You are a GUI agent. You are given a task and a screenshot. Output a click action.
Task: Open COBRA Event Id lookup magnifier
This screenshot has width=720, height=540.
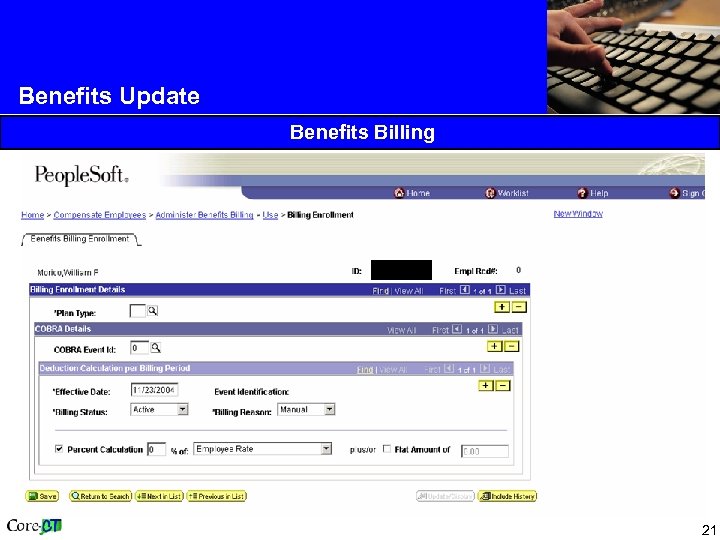coord(156,348)
